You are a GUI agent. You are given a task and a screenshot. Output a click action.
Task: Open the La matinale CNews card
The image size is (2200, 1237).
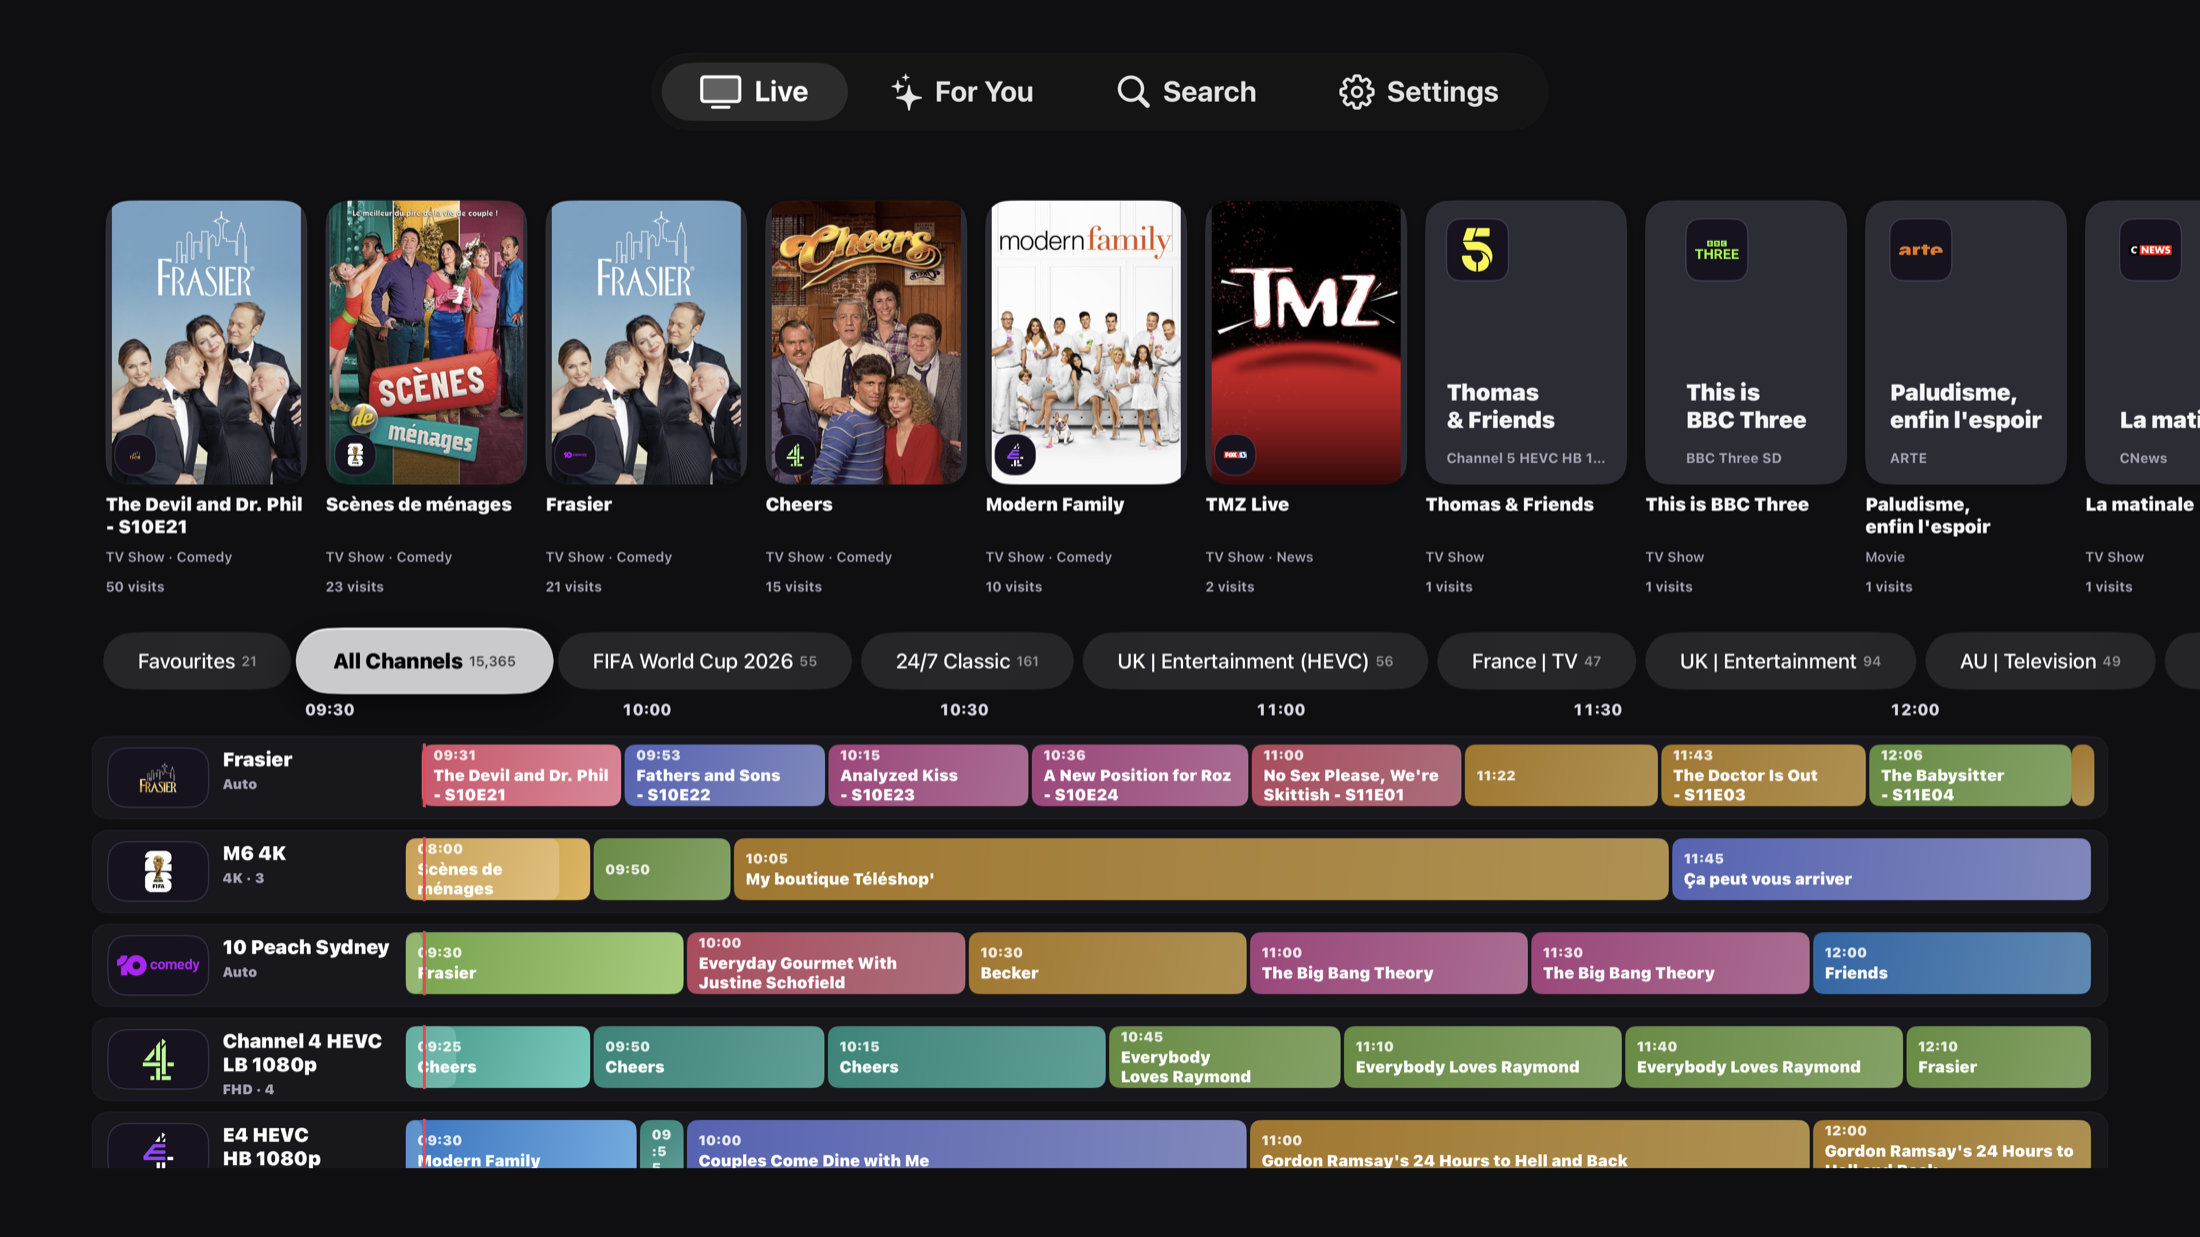click(x=2142, y=342)
